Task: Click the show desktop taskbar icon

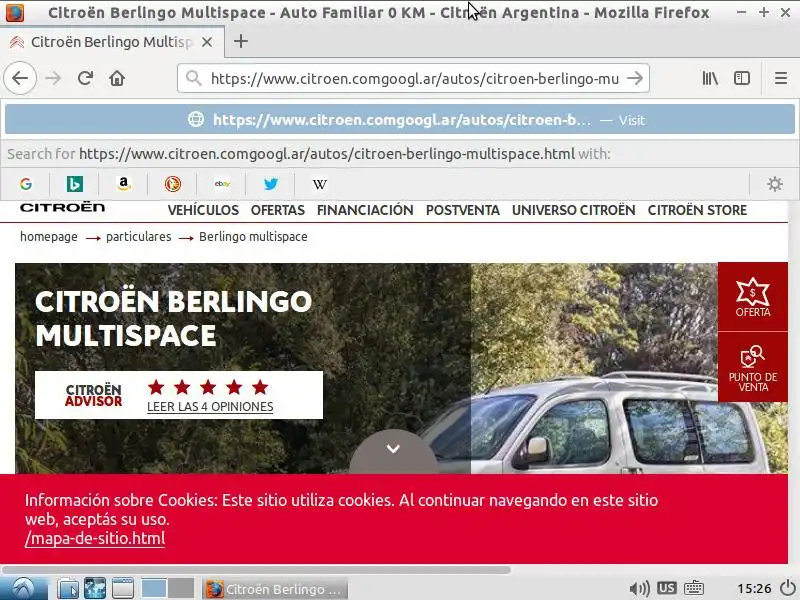Action: click(123, 588)
